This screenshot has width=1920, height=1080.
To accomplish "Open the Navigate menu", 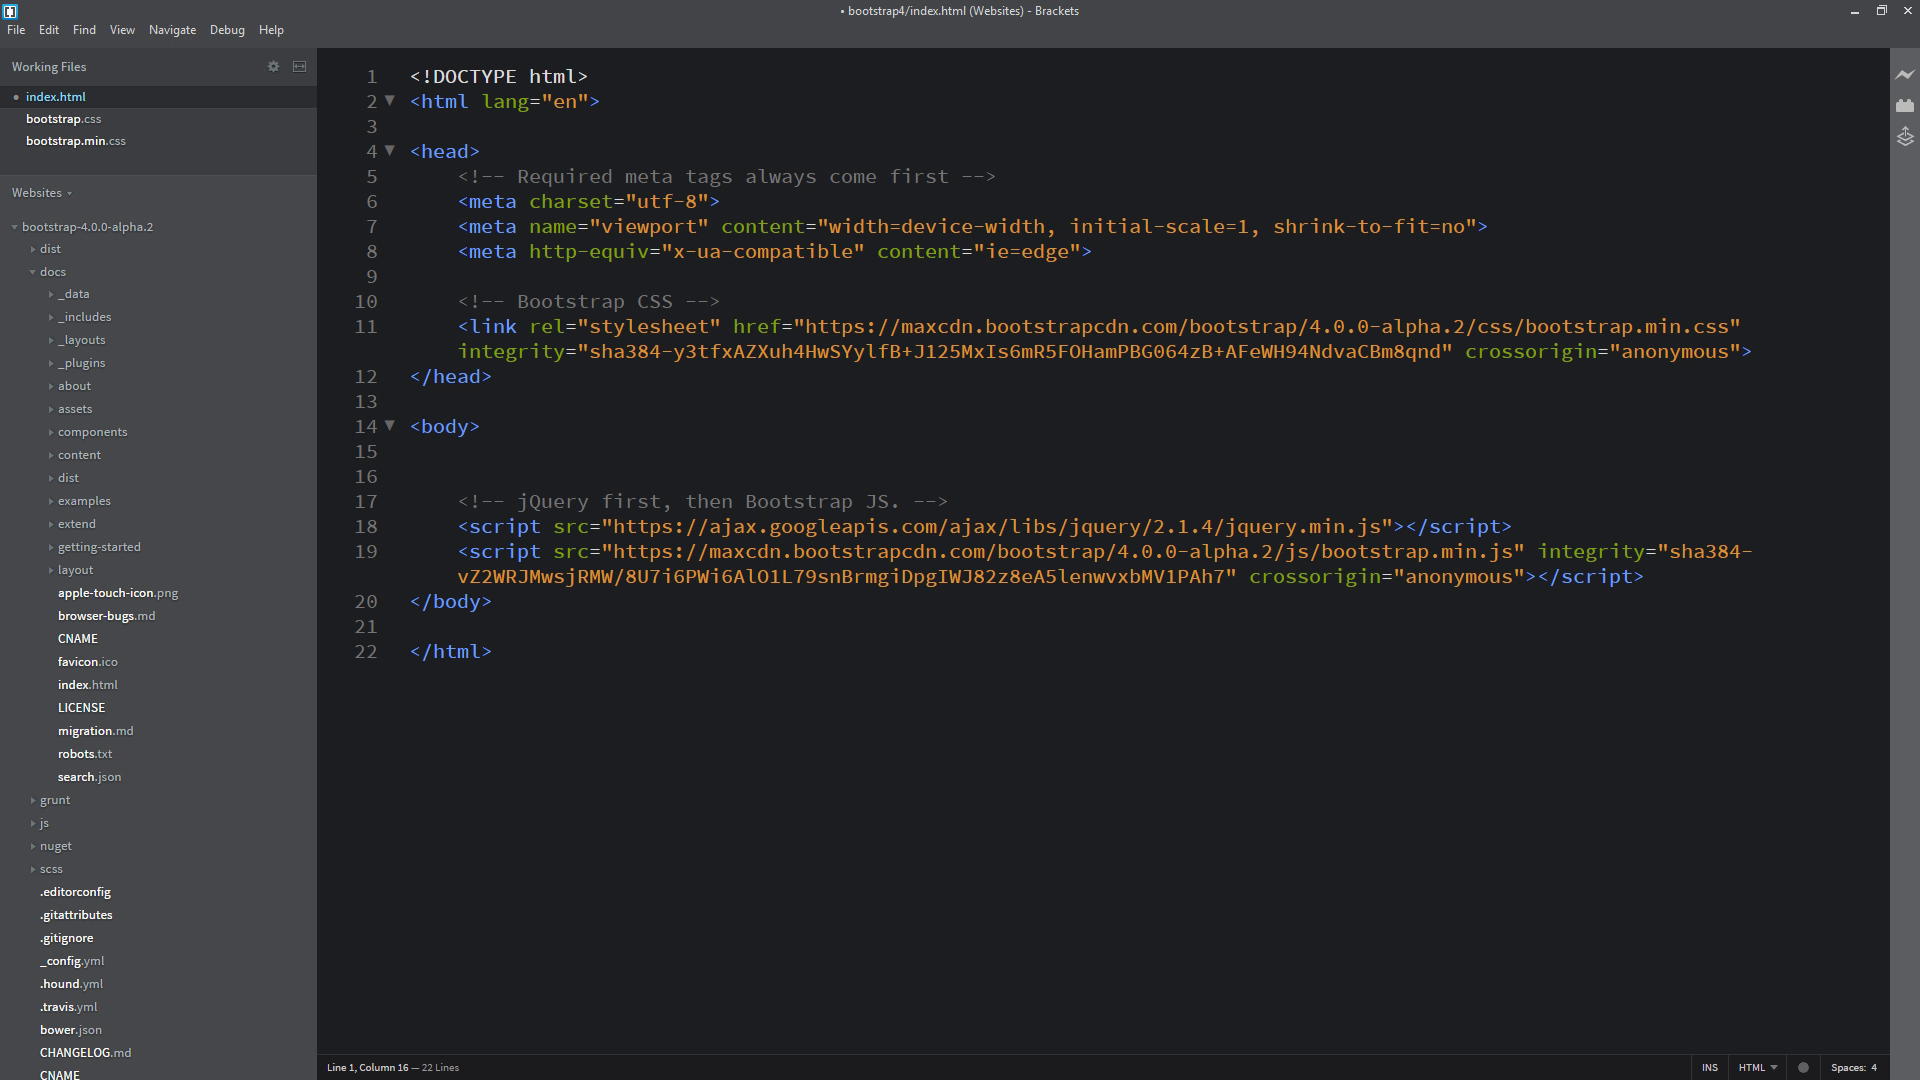I will point(172,30).
